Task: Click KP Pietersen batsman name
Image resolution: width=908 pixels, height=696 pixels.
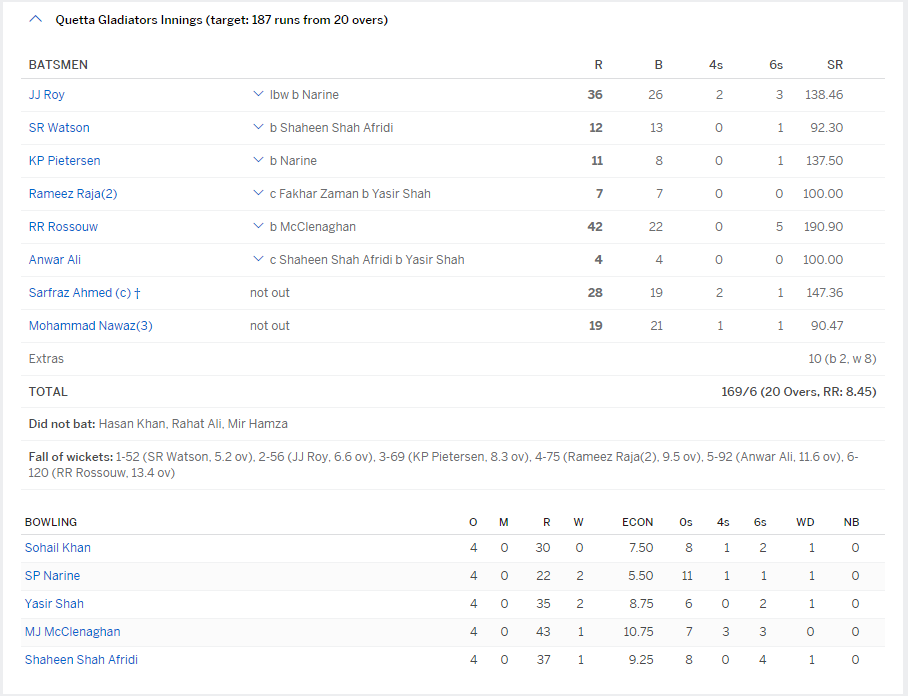Action: pos(64,161)
